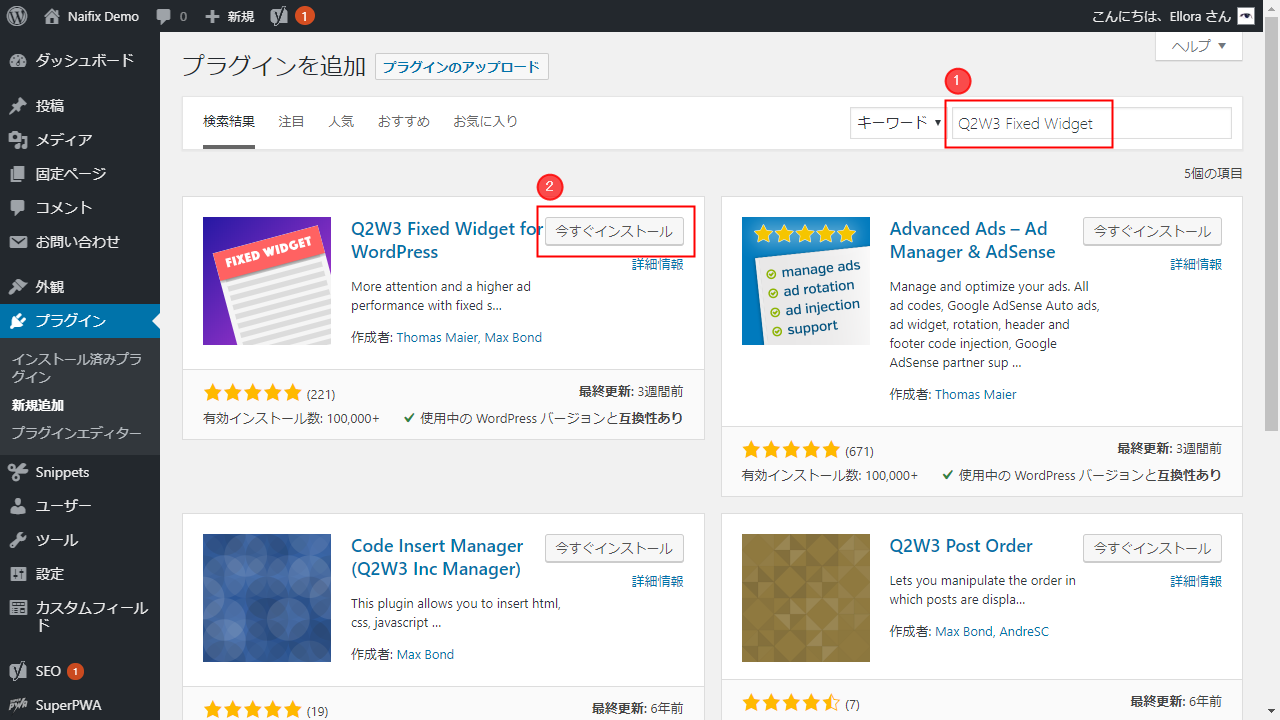Screen dimensions: 1280x720
Task: Install Advanced Ads plugin now
Action: pos(1152,232)
